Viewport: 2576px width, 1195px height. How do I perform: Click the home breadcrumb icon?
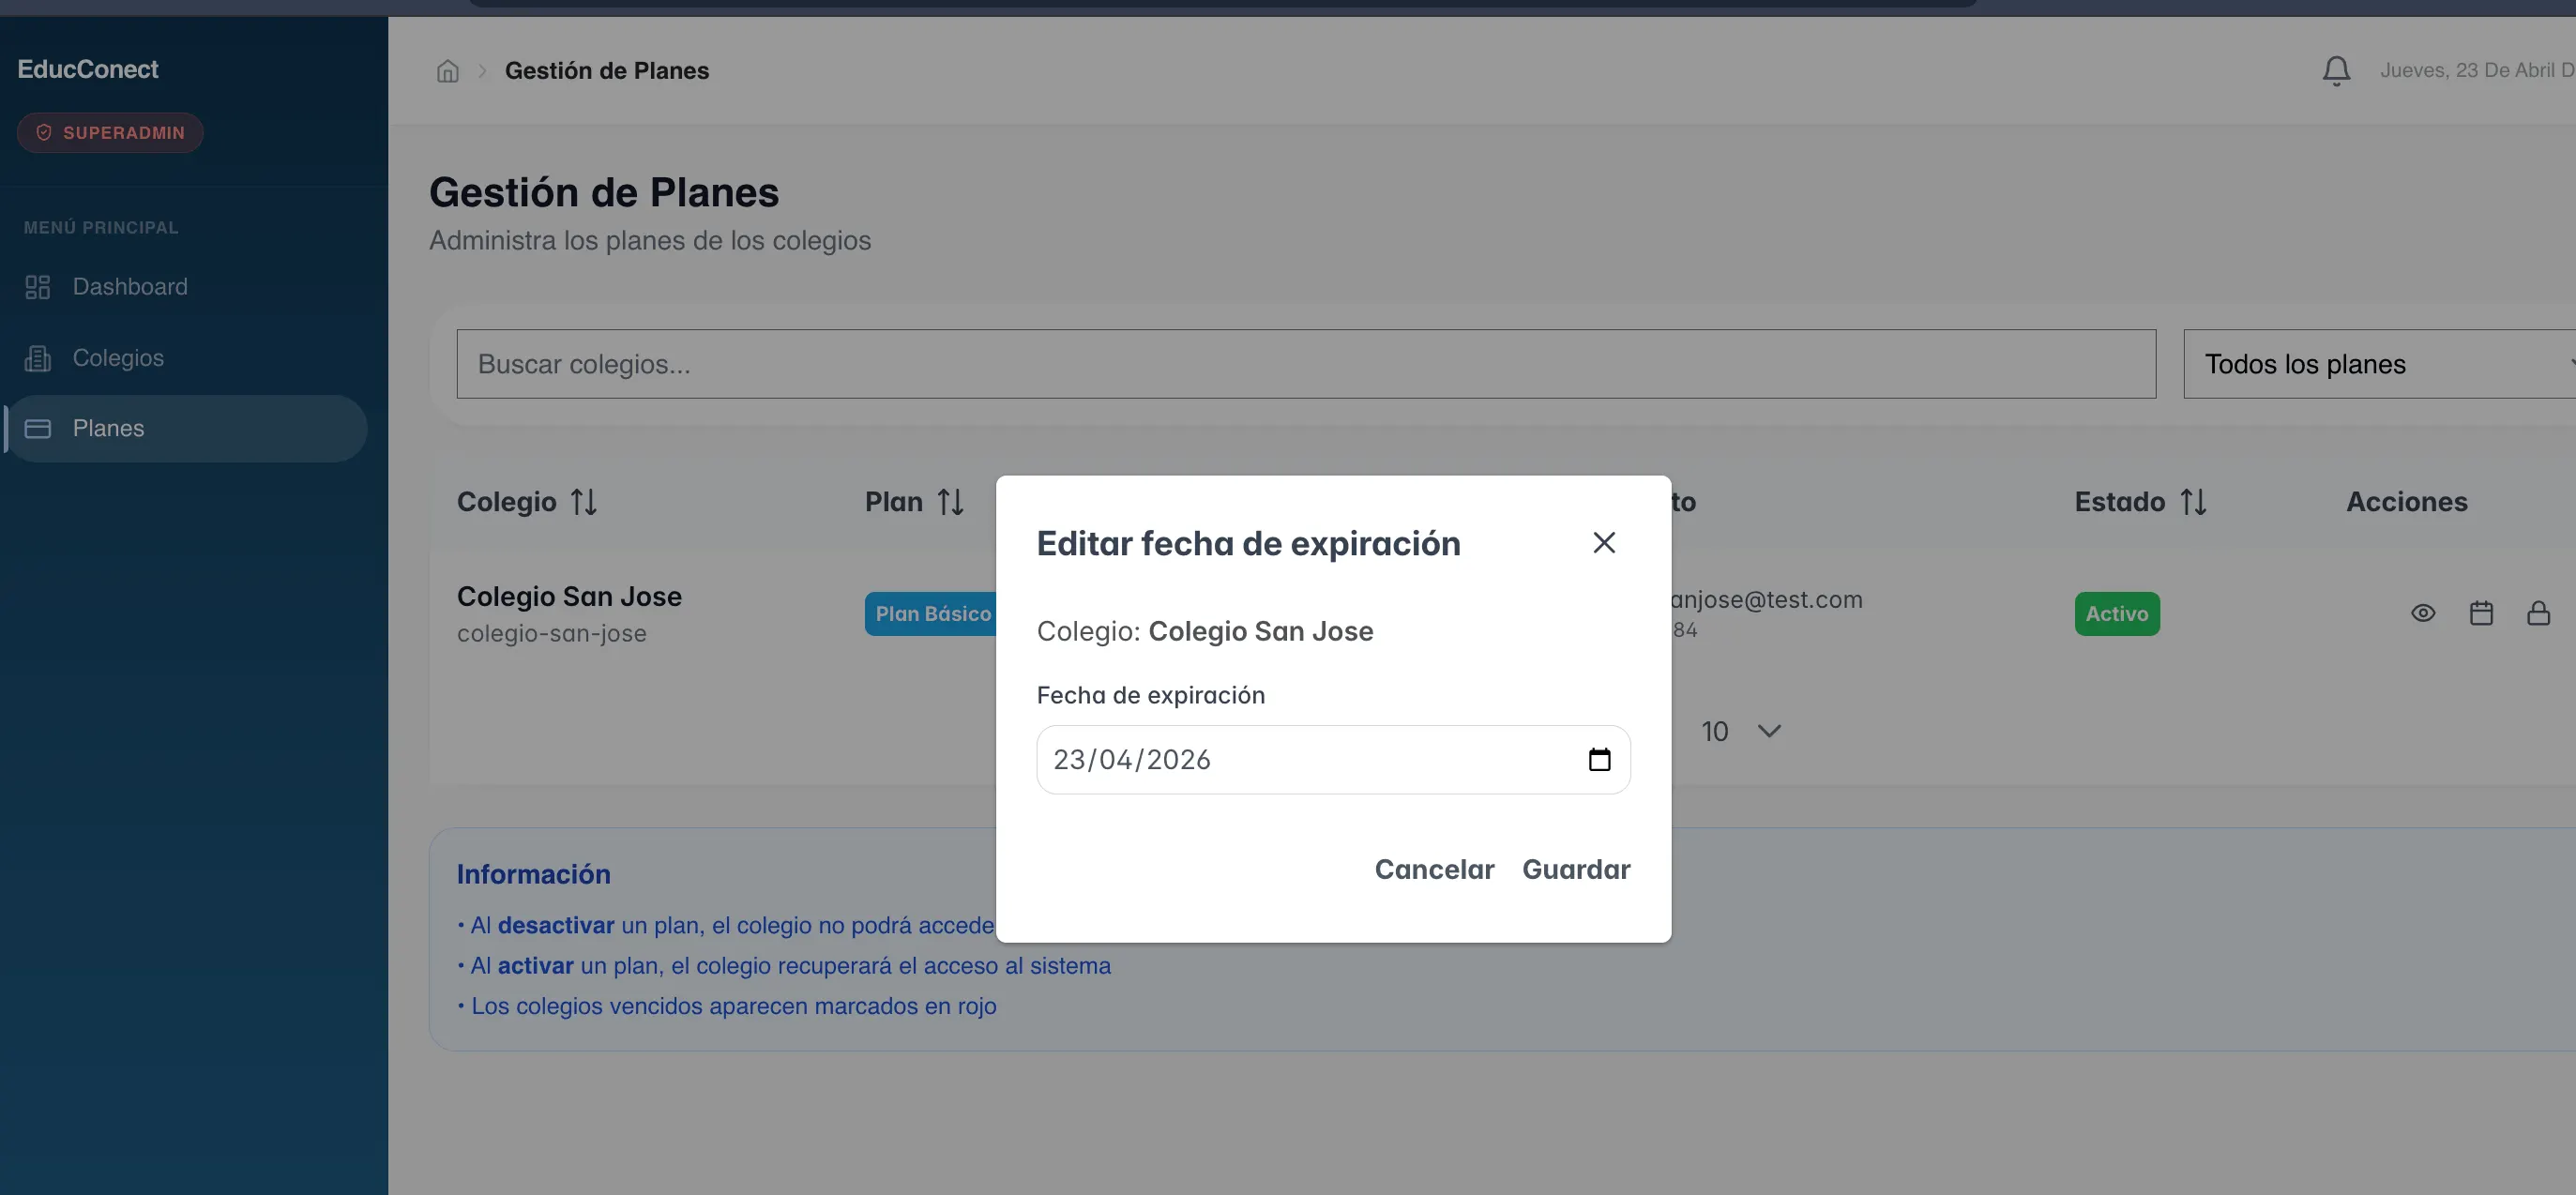447,71
